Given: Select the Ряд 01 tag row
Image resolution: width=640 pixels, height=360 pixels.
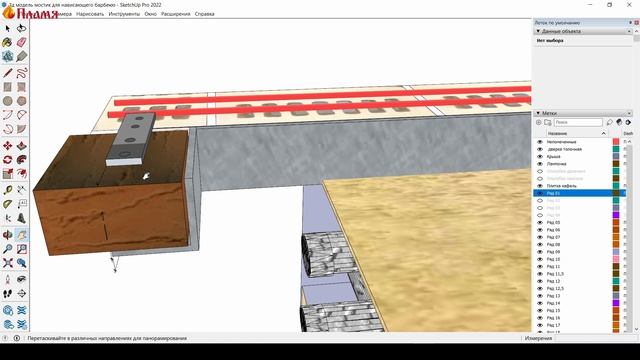Looking at the screenshot, I should pyautogui.click(x=579, y=193).
